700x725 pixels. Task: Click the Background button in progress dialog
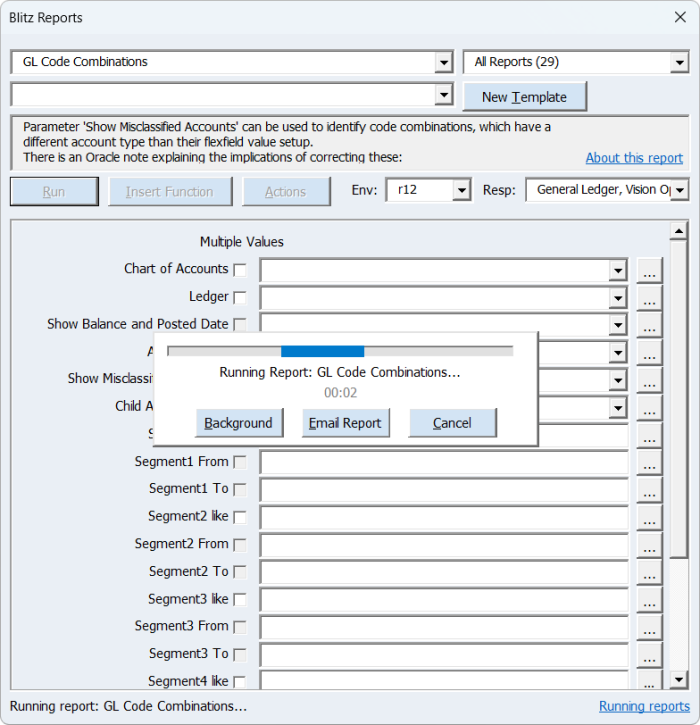[239, 423]
